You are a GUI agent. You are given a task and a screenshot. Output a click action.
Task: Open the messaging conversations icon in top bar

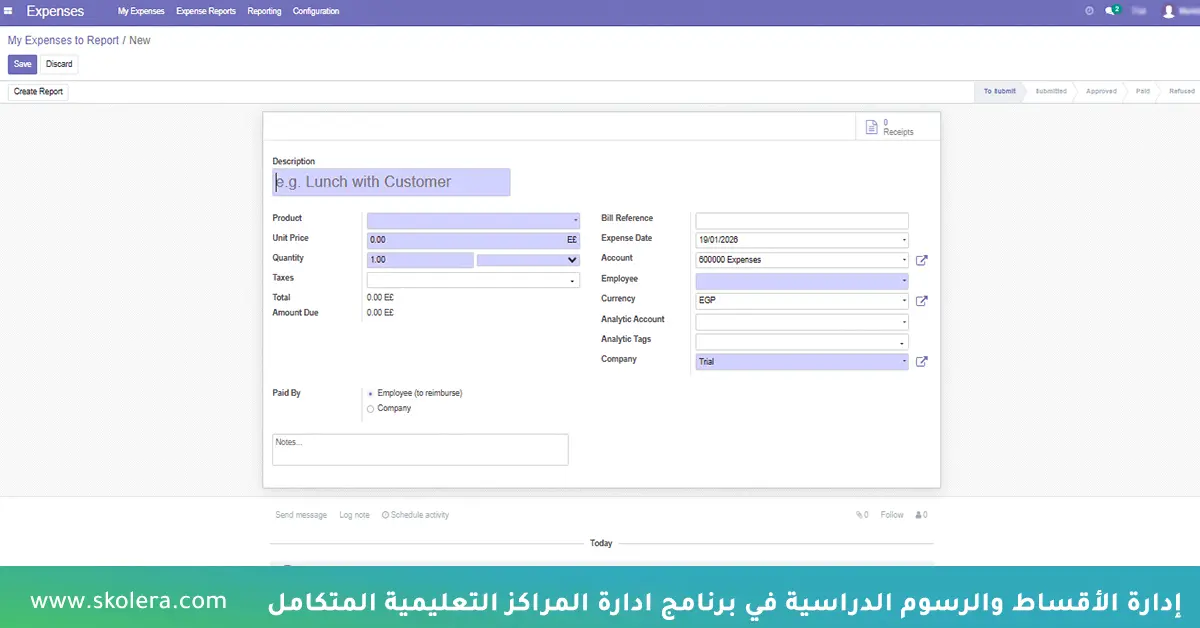pos(1112,11)
